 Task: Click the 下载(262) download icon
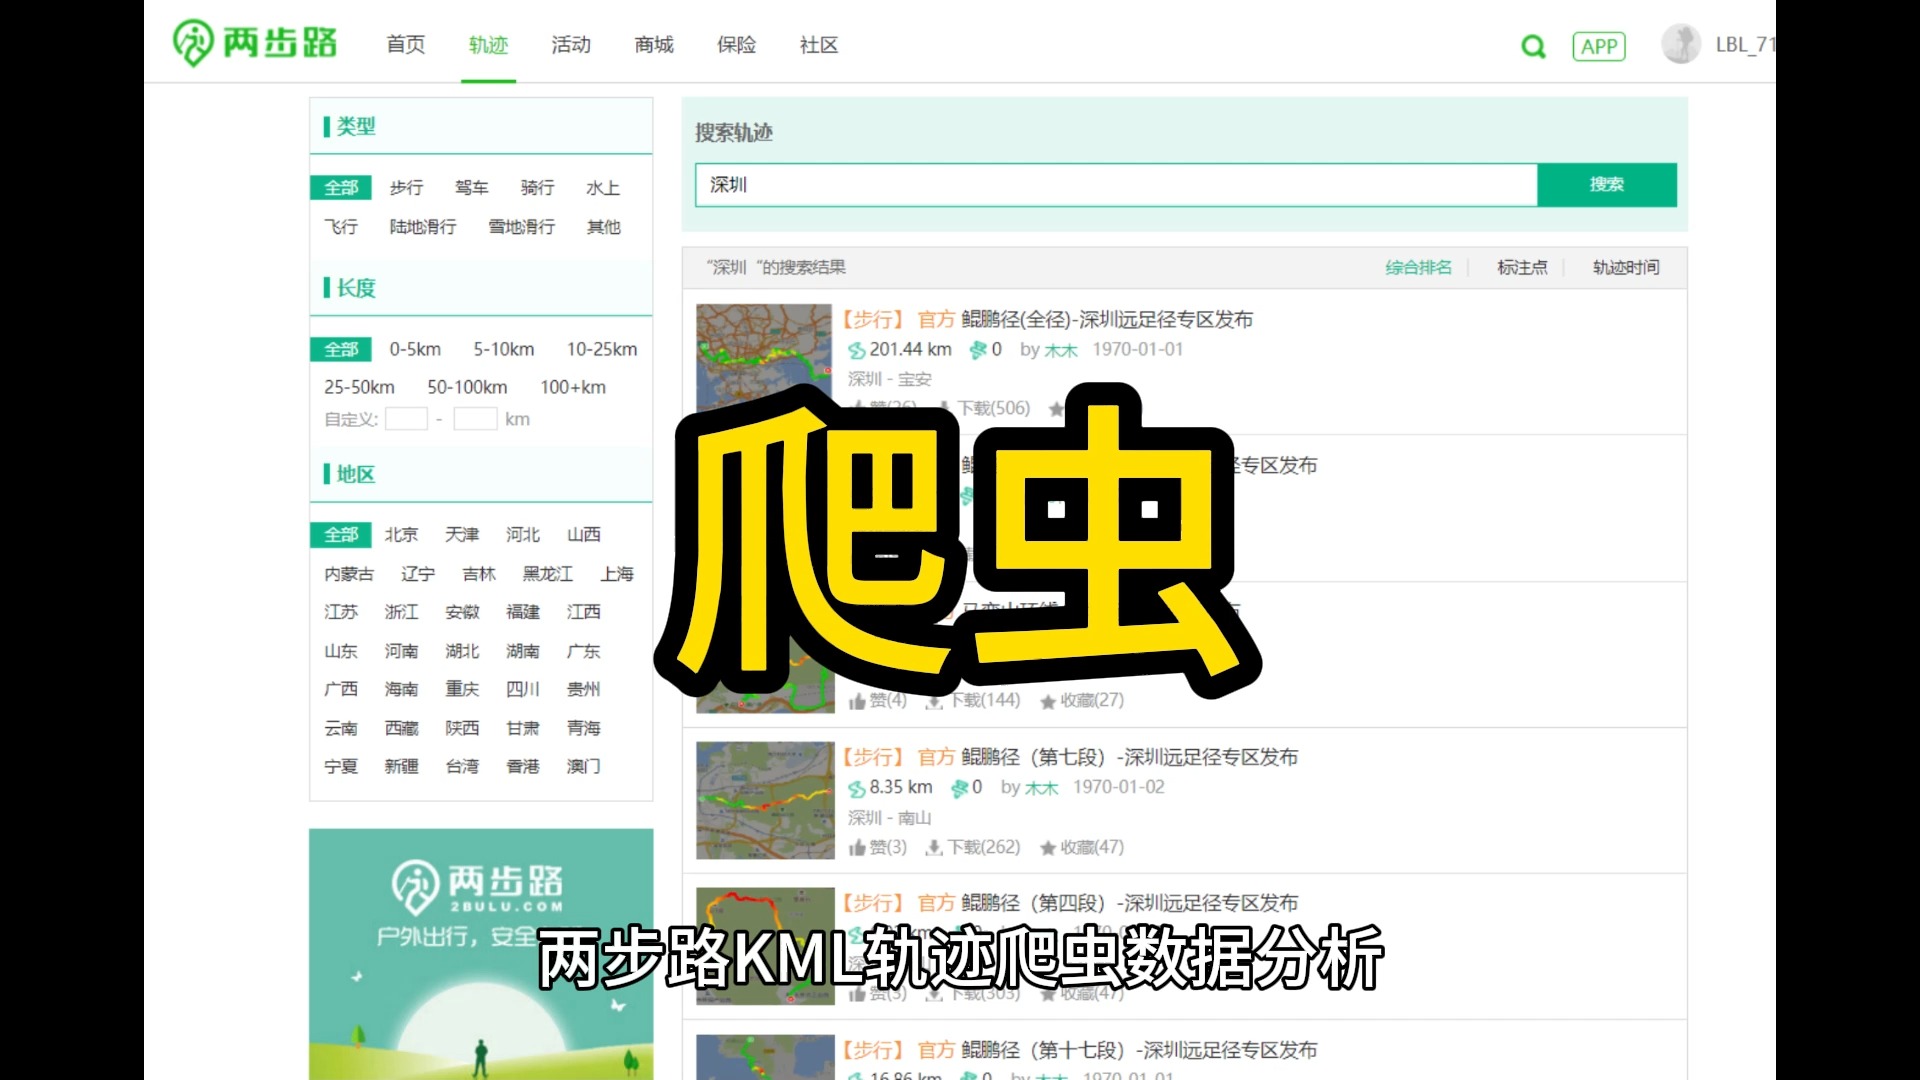pos(932,847)
